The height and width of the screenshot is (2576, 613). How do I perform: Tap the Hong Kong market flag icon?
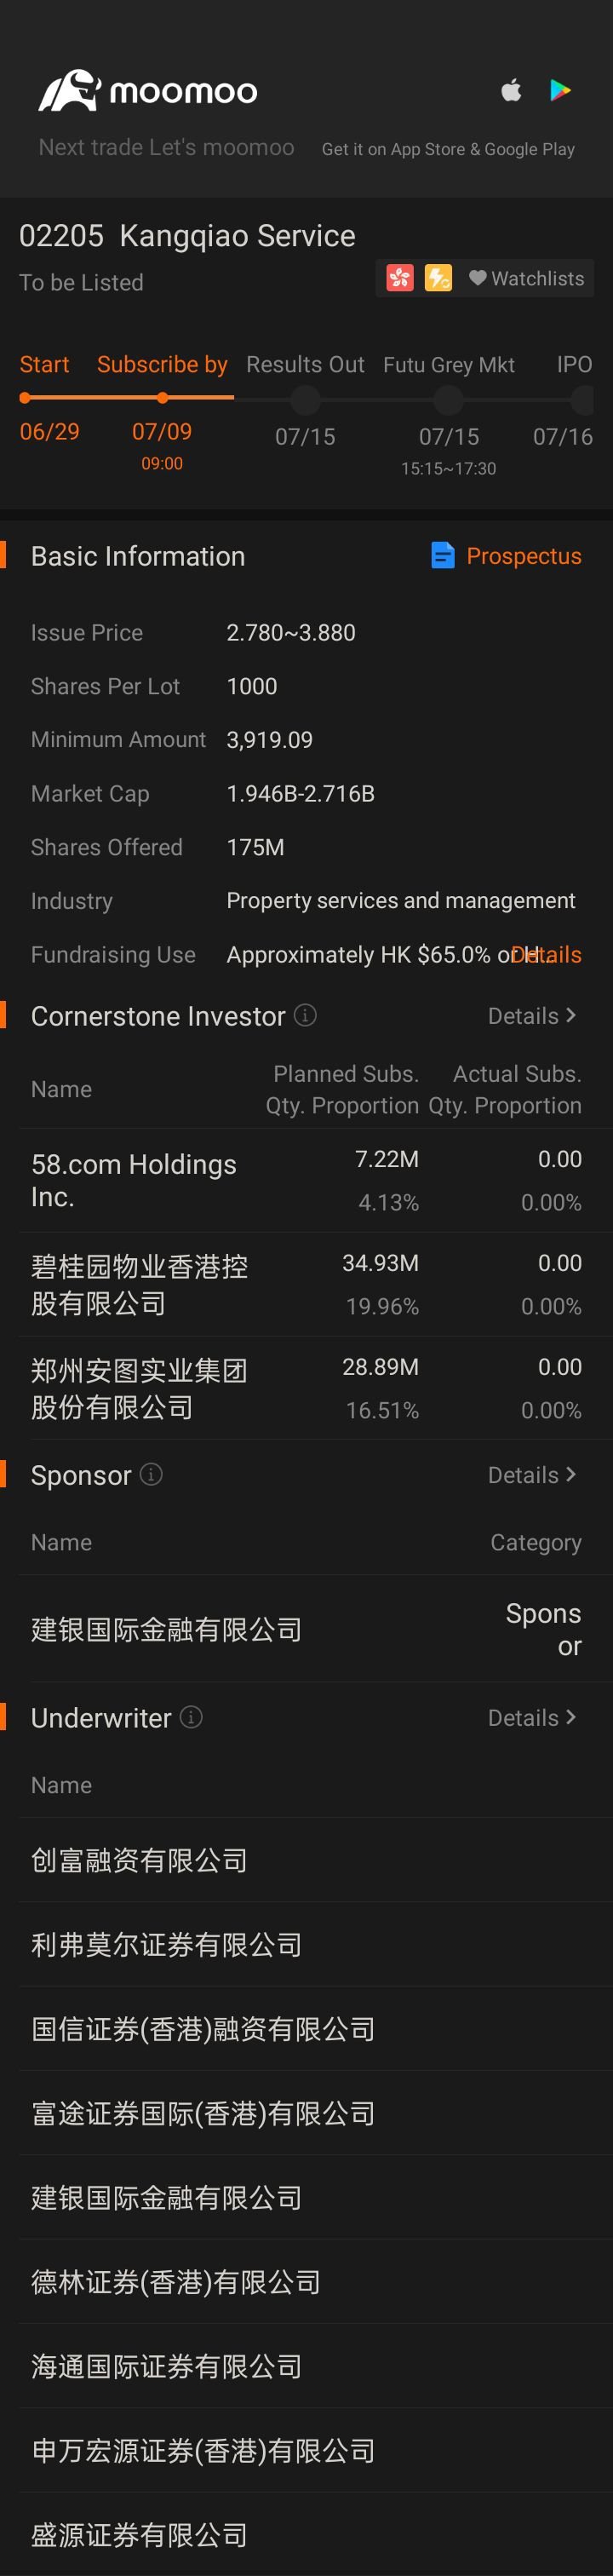[400, 278]
